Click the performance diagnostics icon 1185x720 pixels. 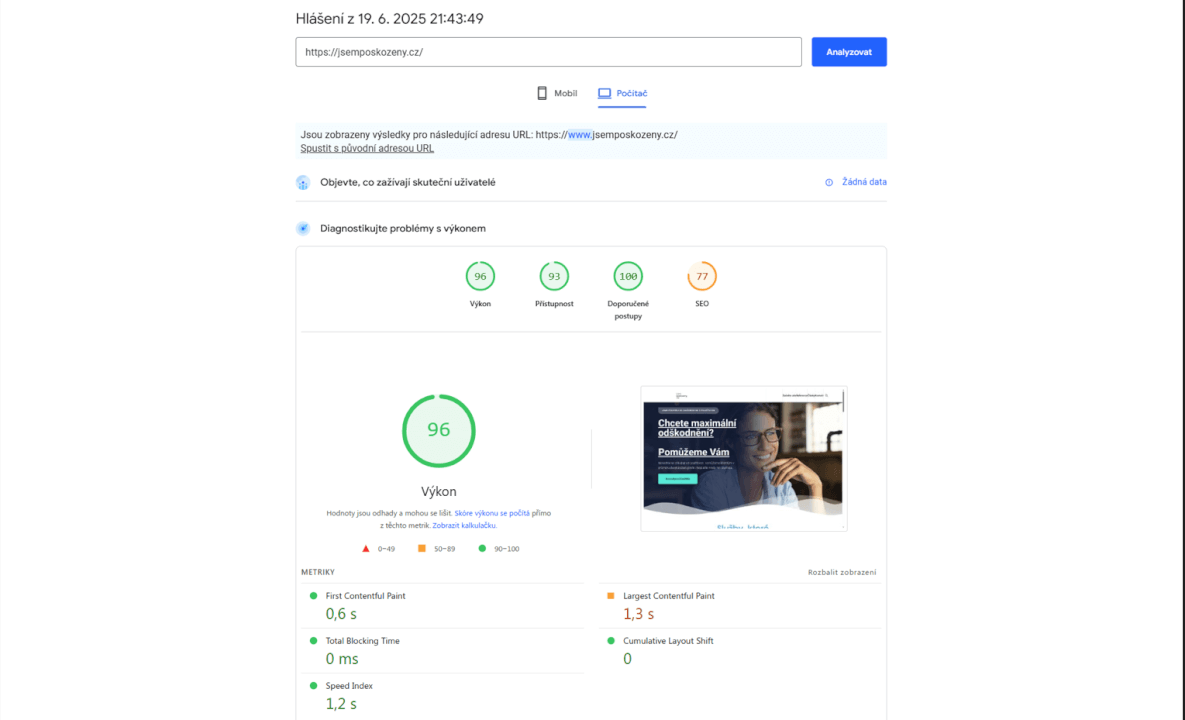point(303,228)
